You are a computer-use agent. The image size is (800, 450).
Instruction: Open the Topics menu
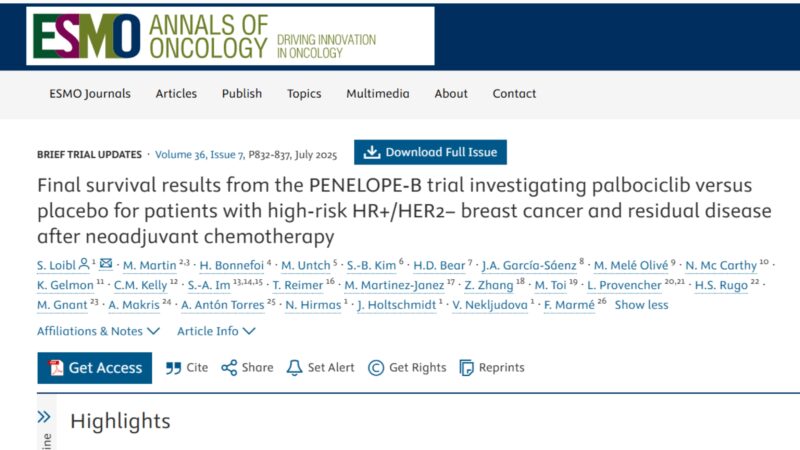point(304,94)
